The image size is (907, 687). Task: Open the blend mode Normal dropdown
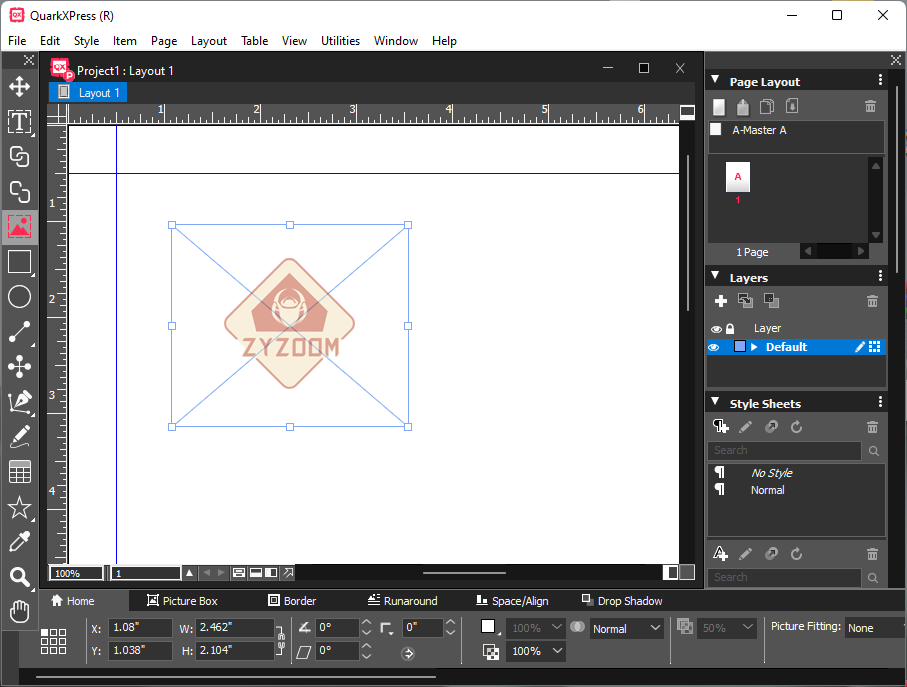pos(626,629)
